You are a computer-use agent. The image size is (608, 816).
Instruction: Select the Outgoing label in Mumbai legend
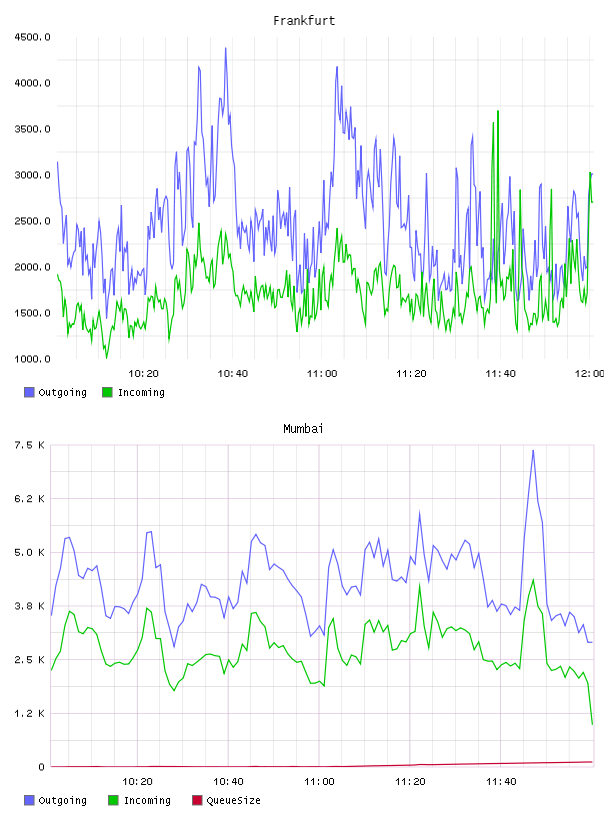point(62,801)
